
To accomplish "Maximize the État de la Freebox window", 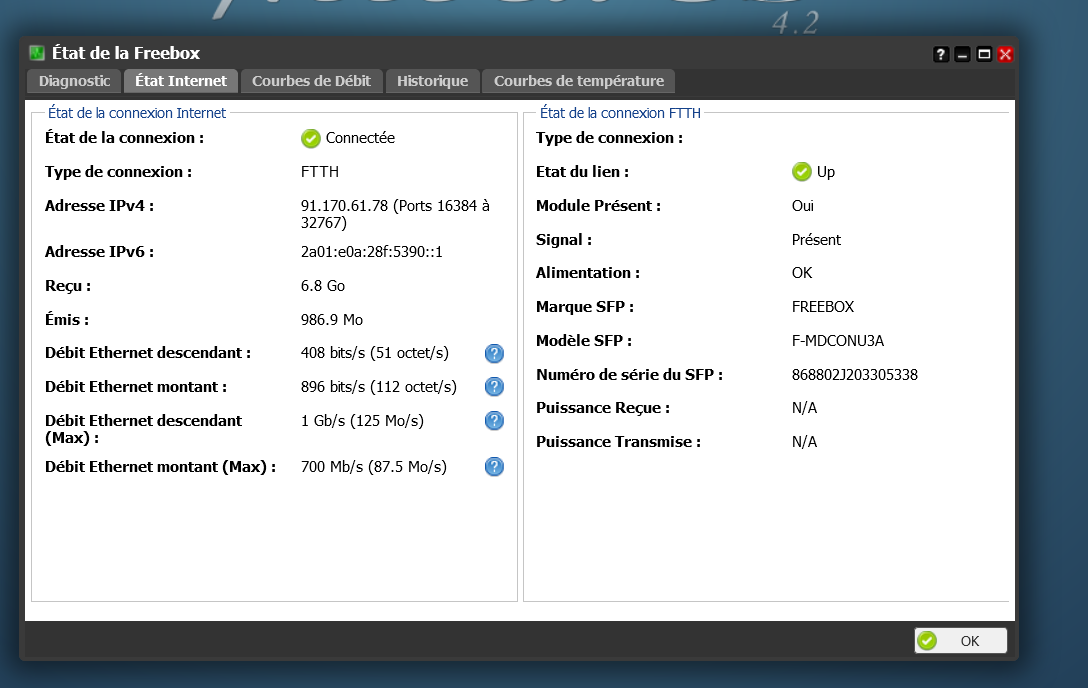I will [984, 54].
